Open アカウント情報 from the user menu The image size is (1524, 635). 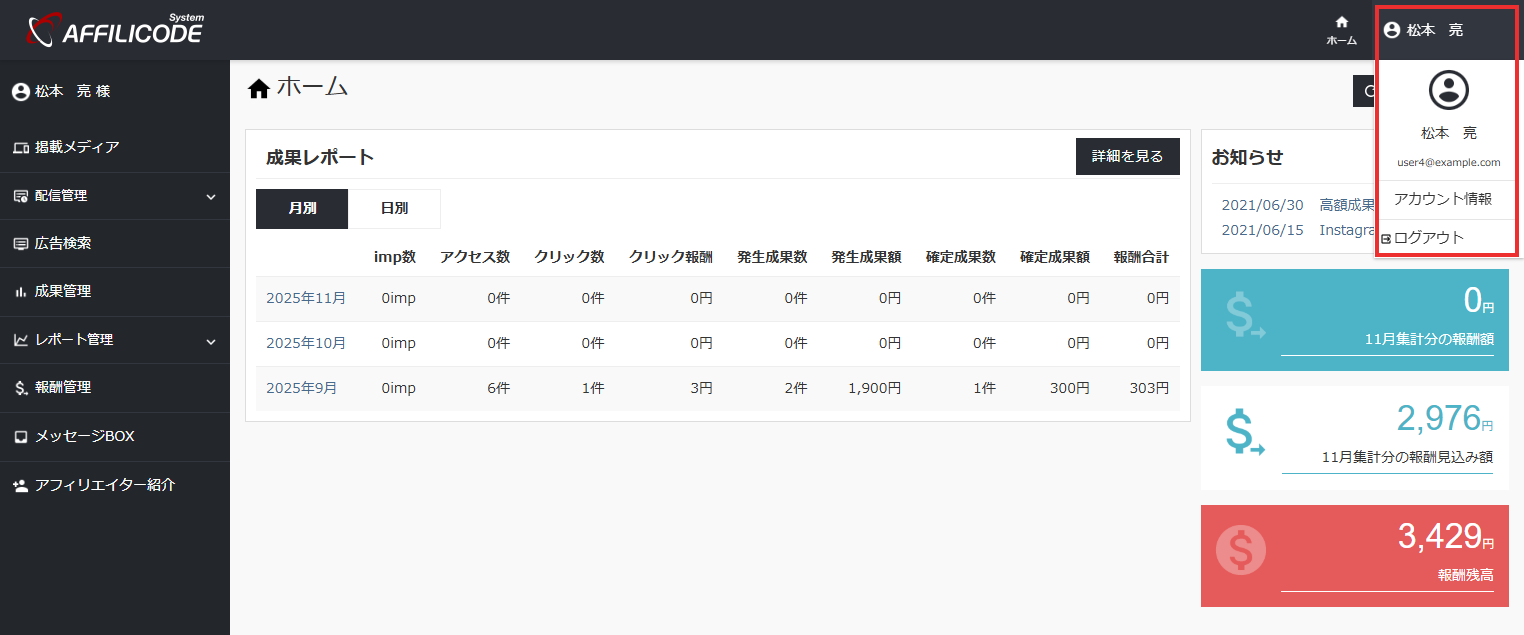(x=1442, y=199)
